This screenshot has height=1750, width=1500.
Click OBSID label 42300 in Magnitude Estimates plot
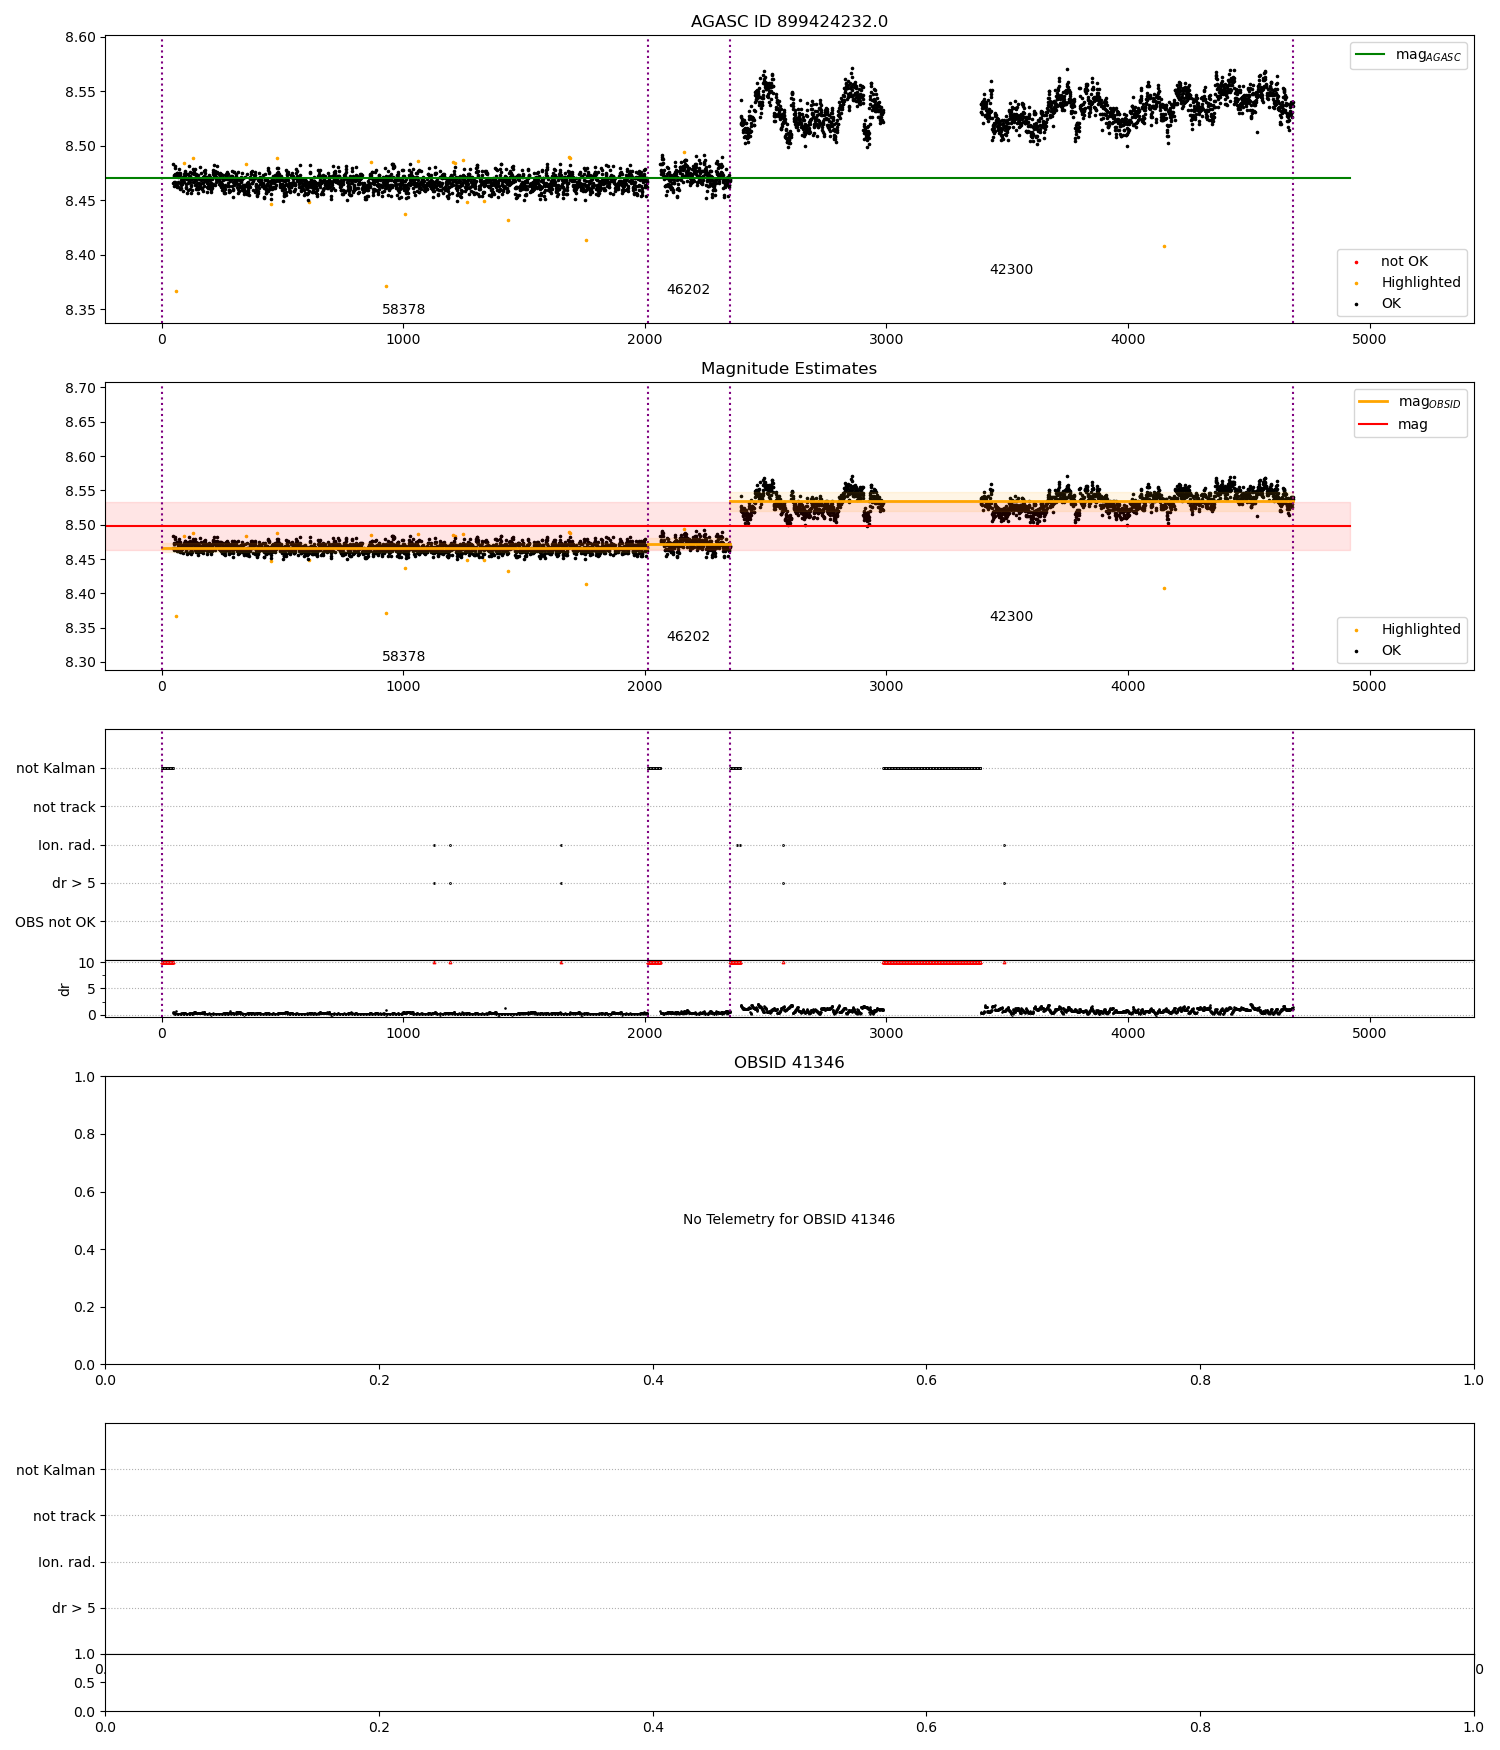coord(1011,617)
